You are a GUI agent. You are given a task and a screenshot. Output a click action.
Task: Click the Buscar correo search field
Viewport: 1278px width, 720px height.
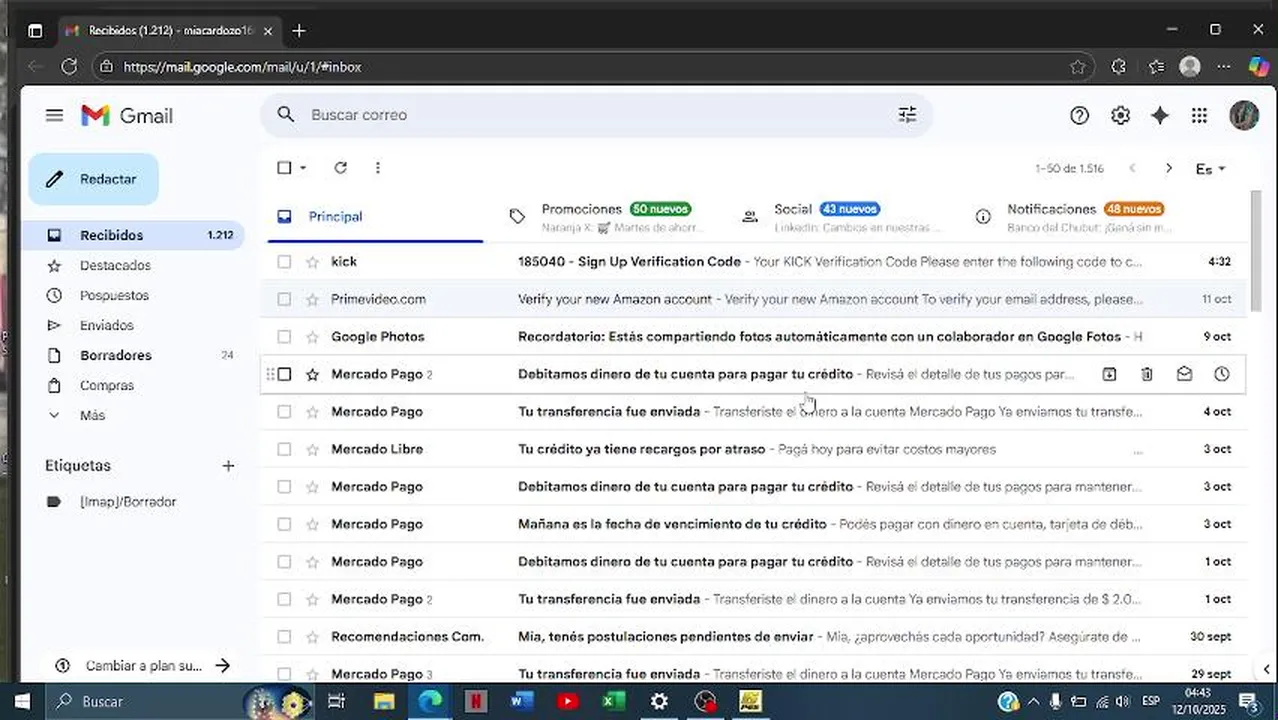click(x=598, y=115)
